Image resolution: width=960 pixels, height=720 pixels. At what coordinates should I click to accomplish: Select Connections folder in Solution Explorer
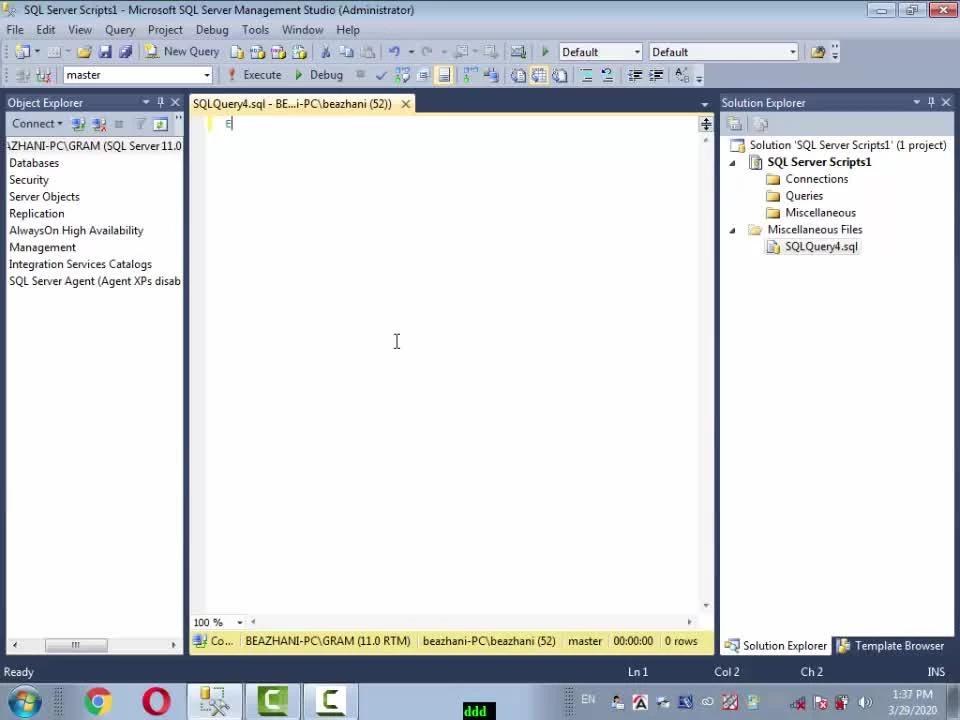(x=816, y=179)
